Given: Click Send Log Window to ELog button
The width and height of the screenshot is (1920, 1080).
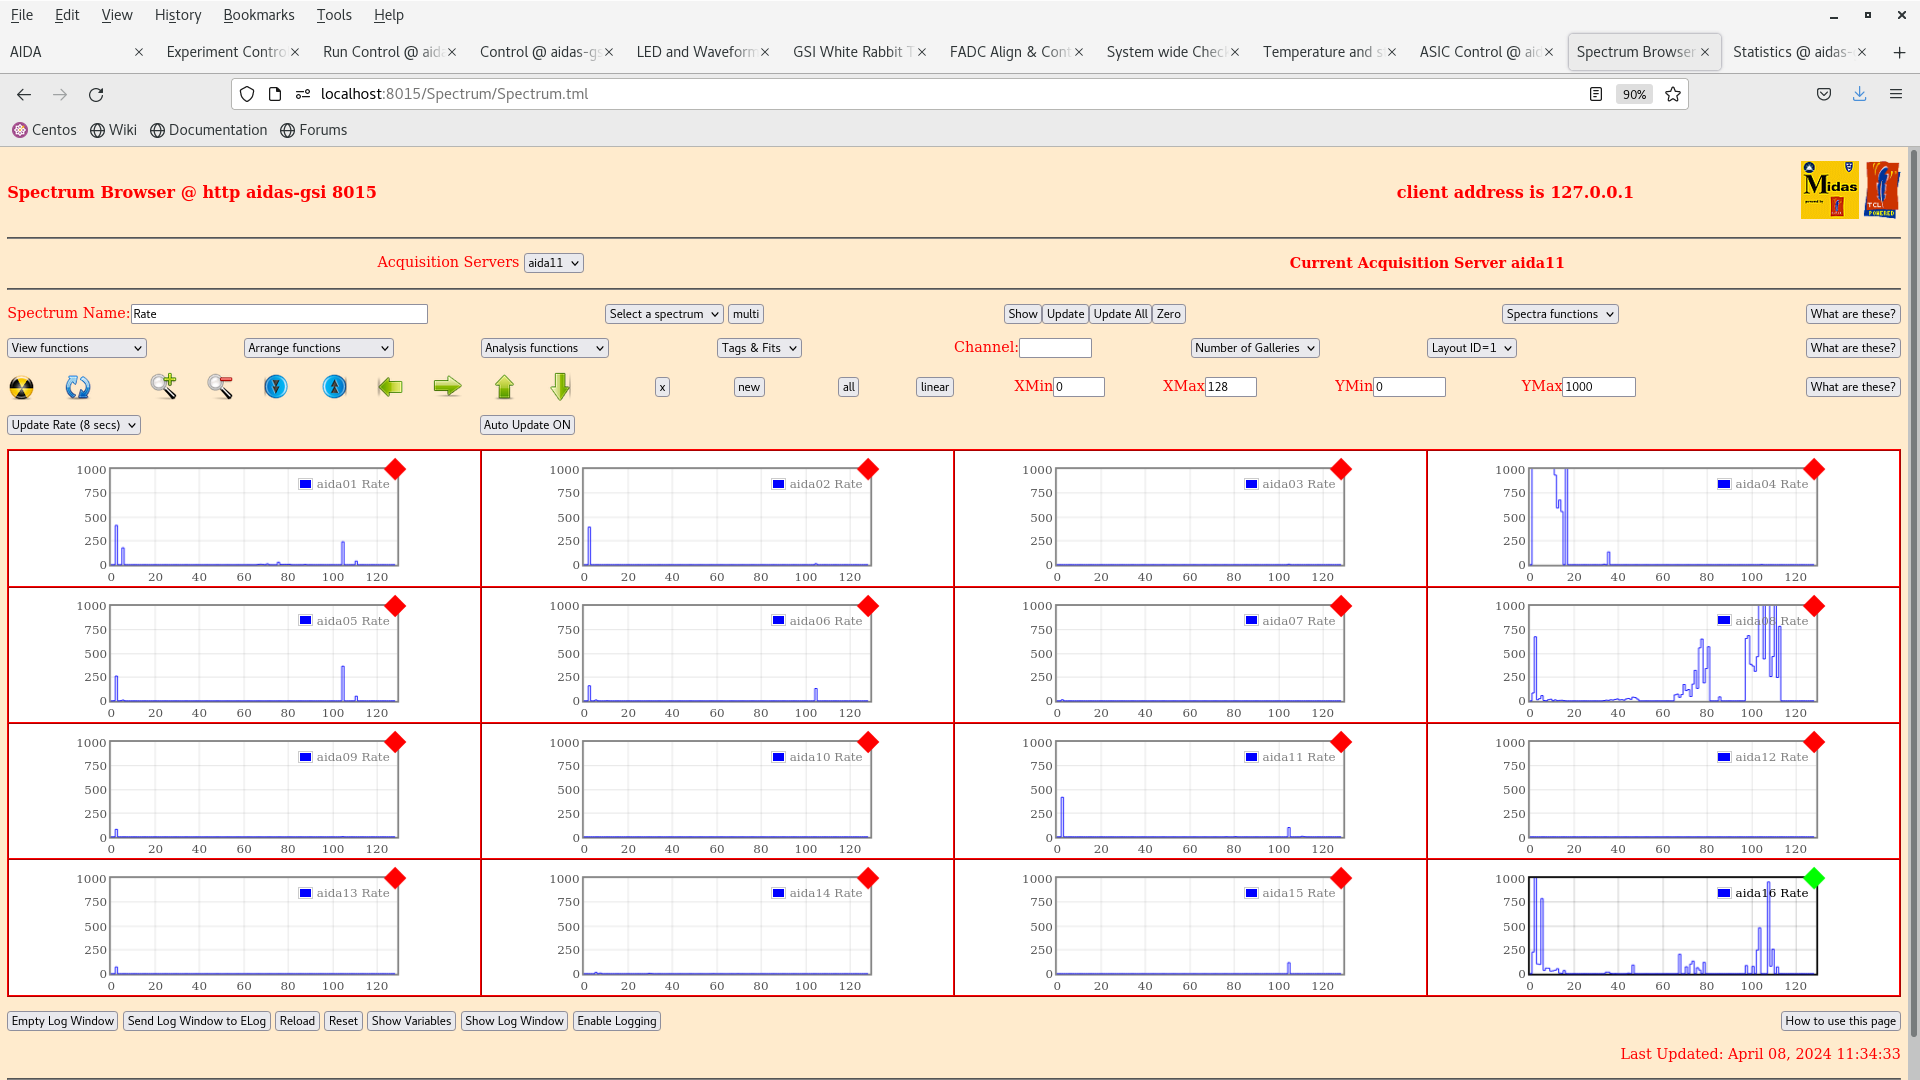Looking at the screenshot, I should click(x=195, y=1021).
